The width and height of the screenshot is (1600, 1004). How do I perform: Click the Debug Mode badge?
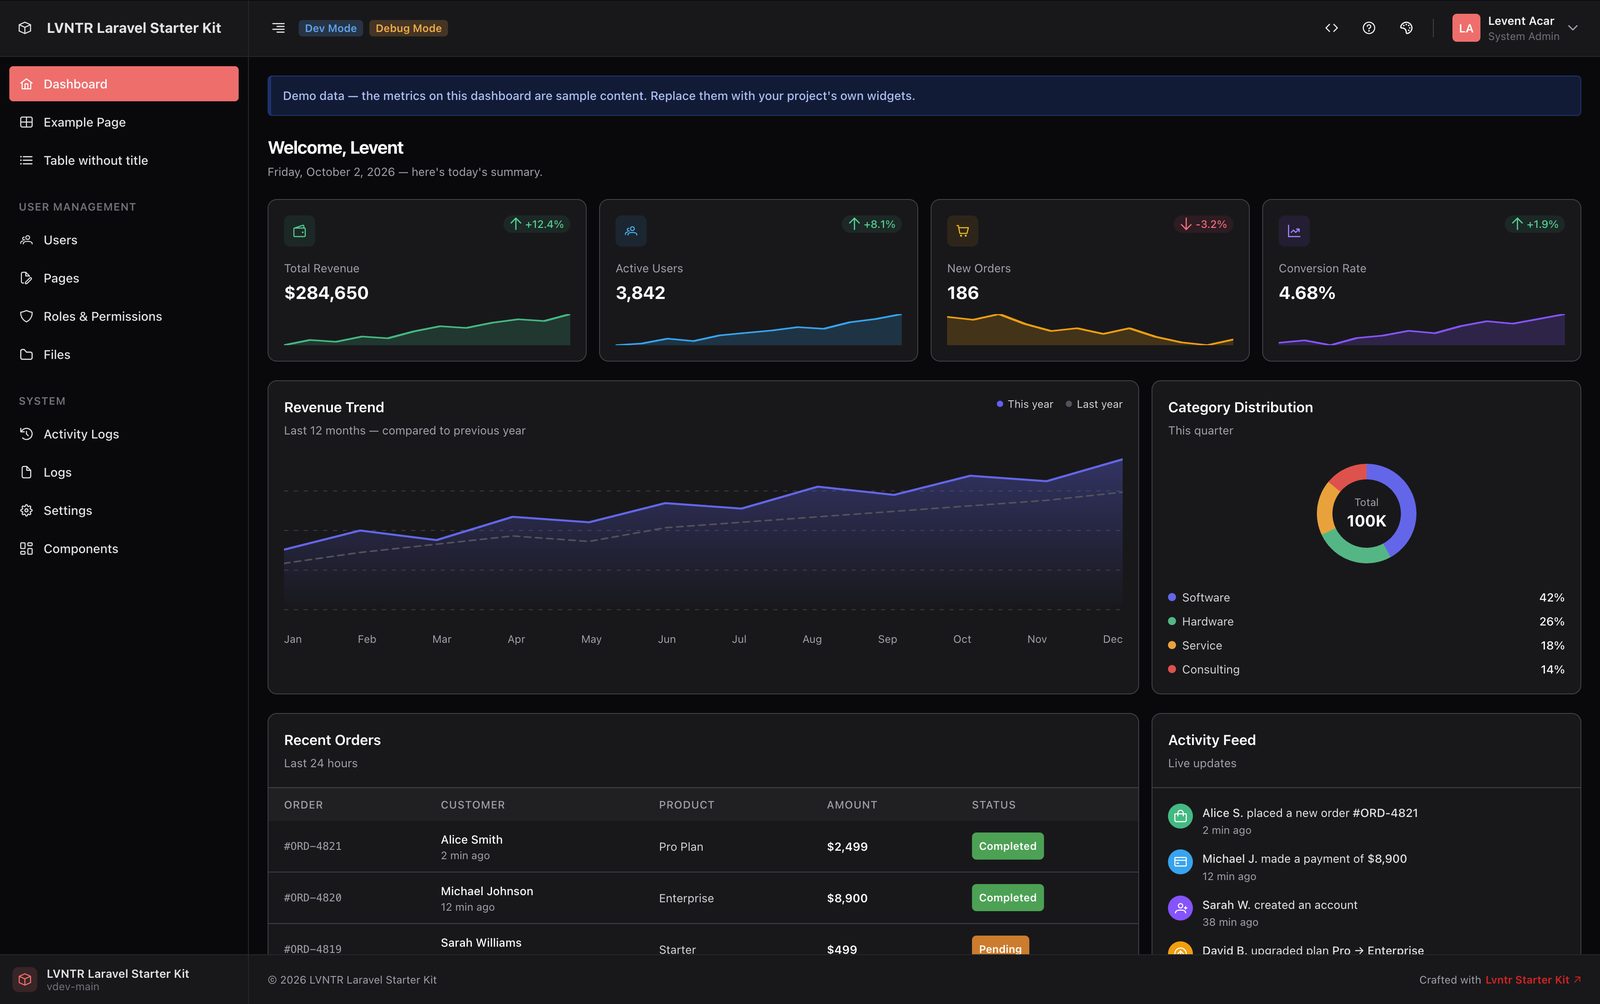[x=408, y=28]
